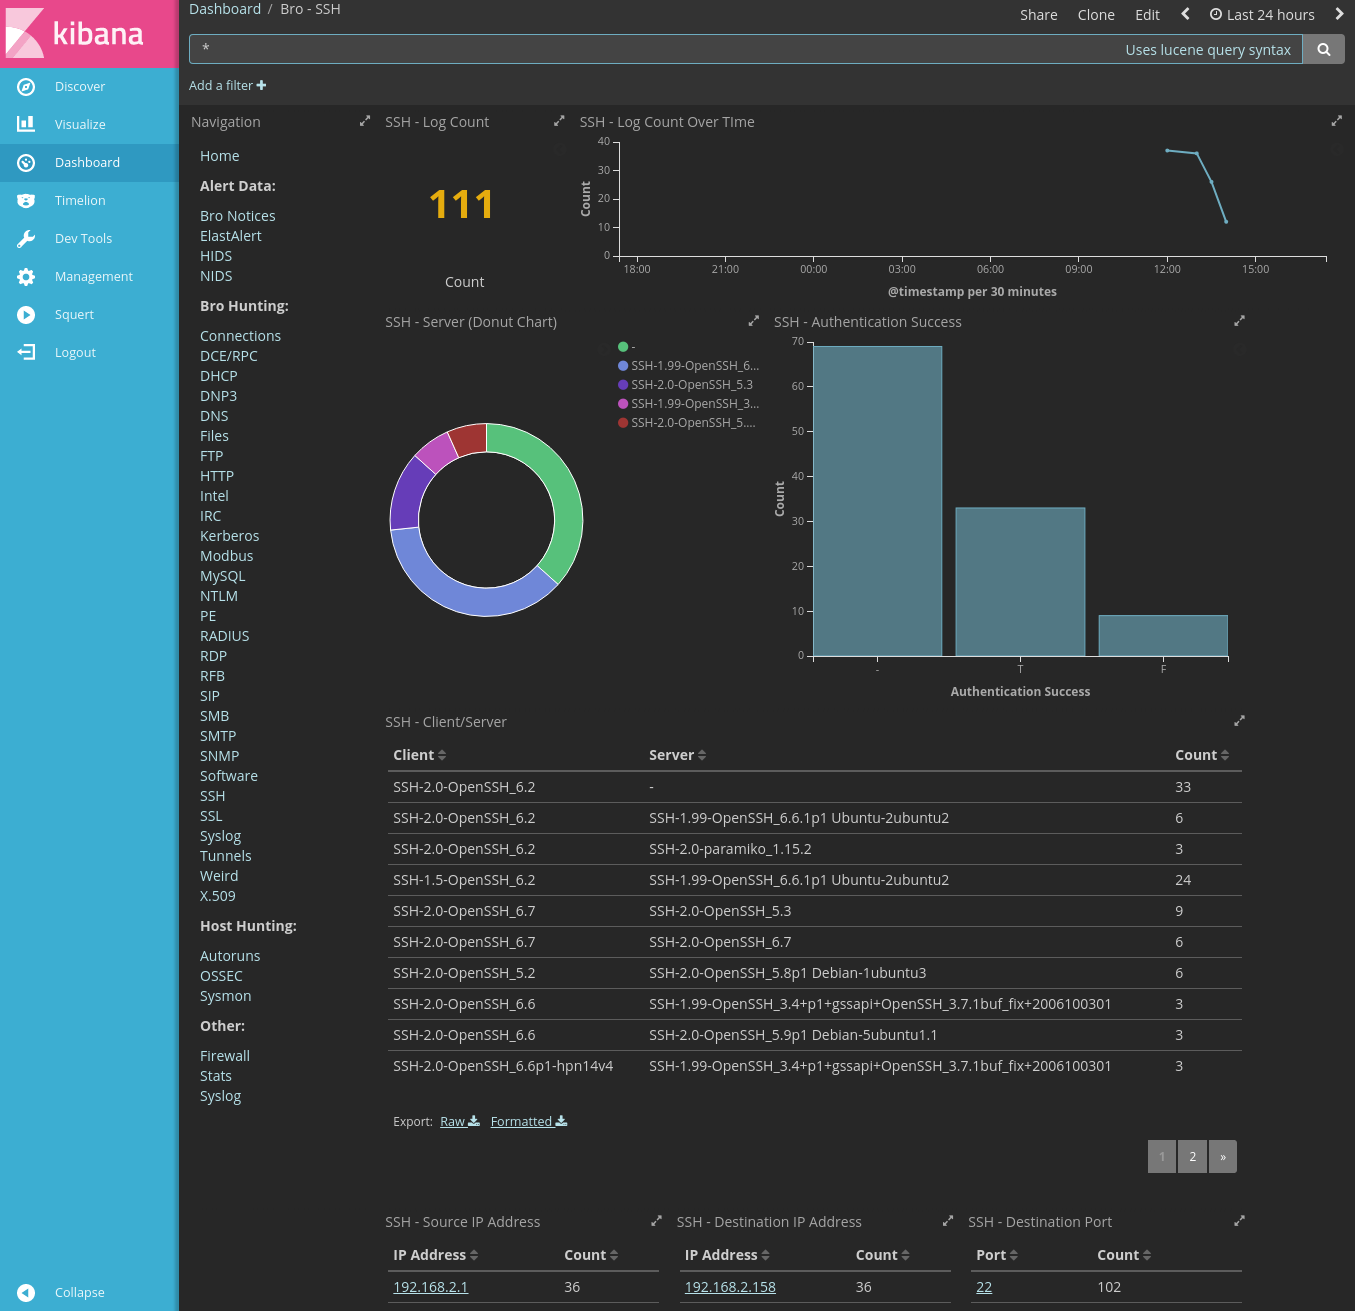Open Timelion from the sidebar
Screen dimensions: 1355x1311
80,201
